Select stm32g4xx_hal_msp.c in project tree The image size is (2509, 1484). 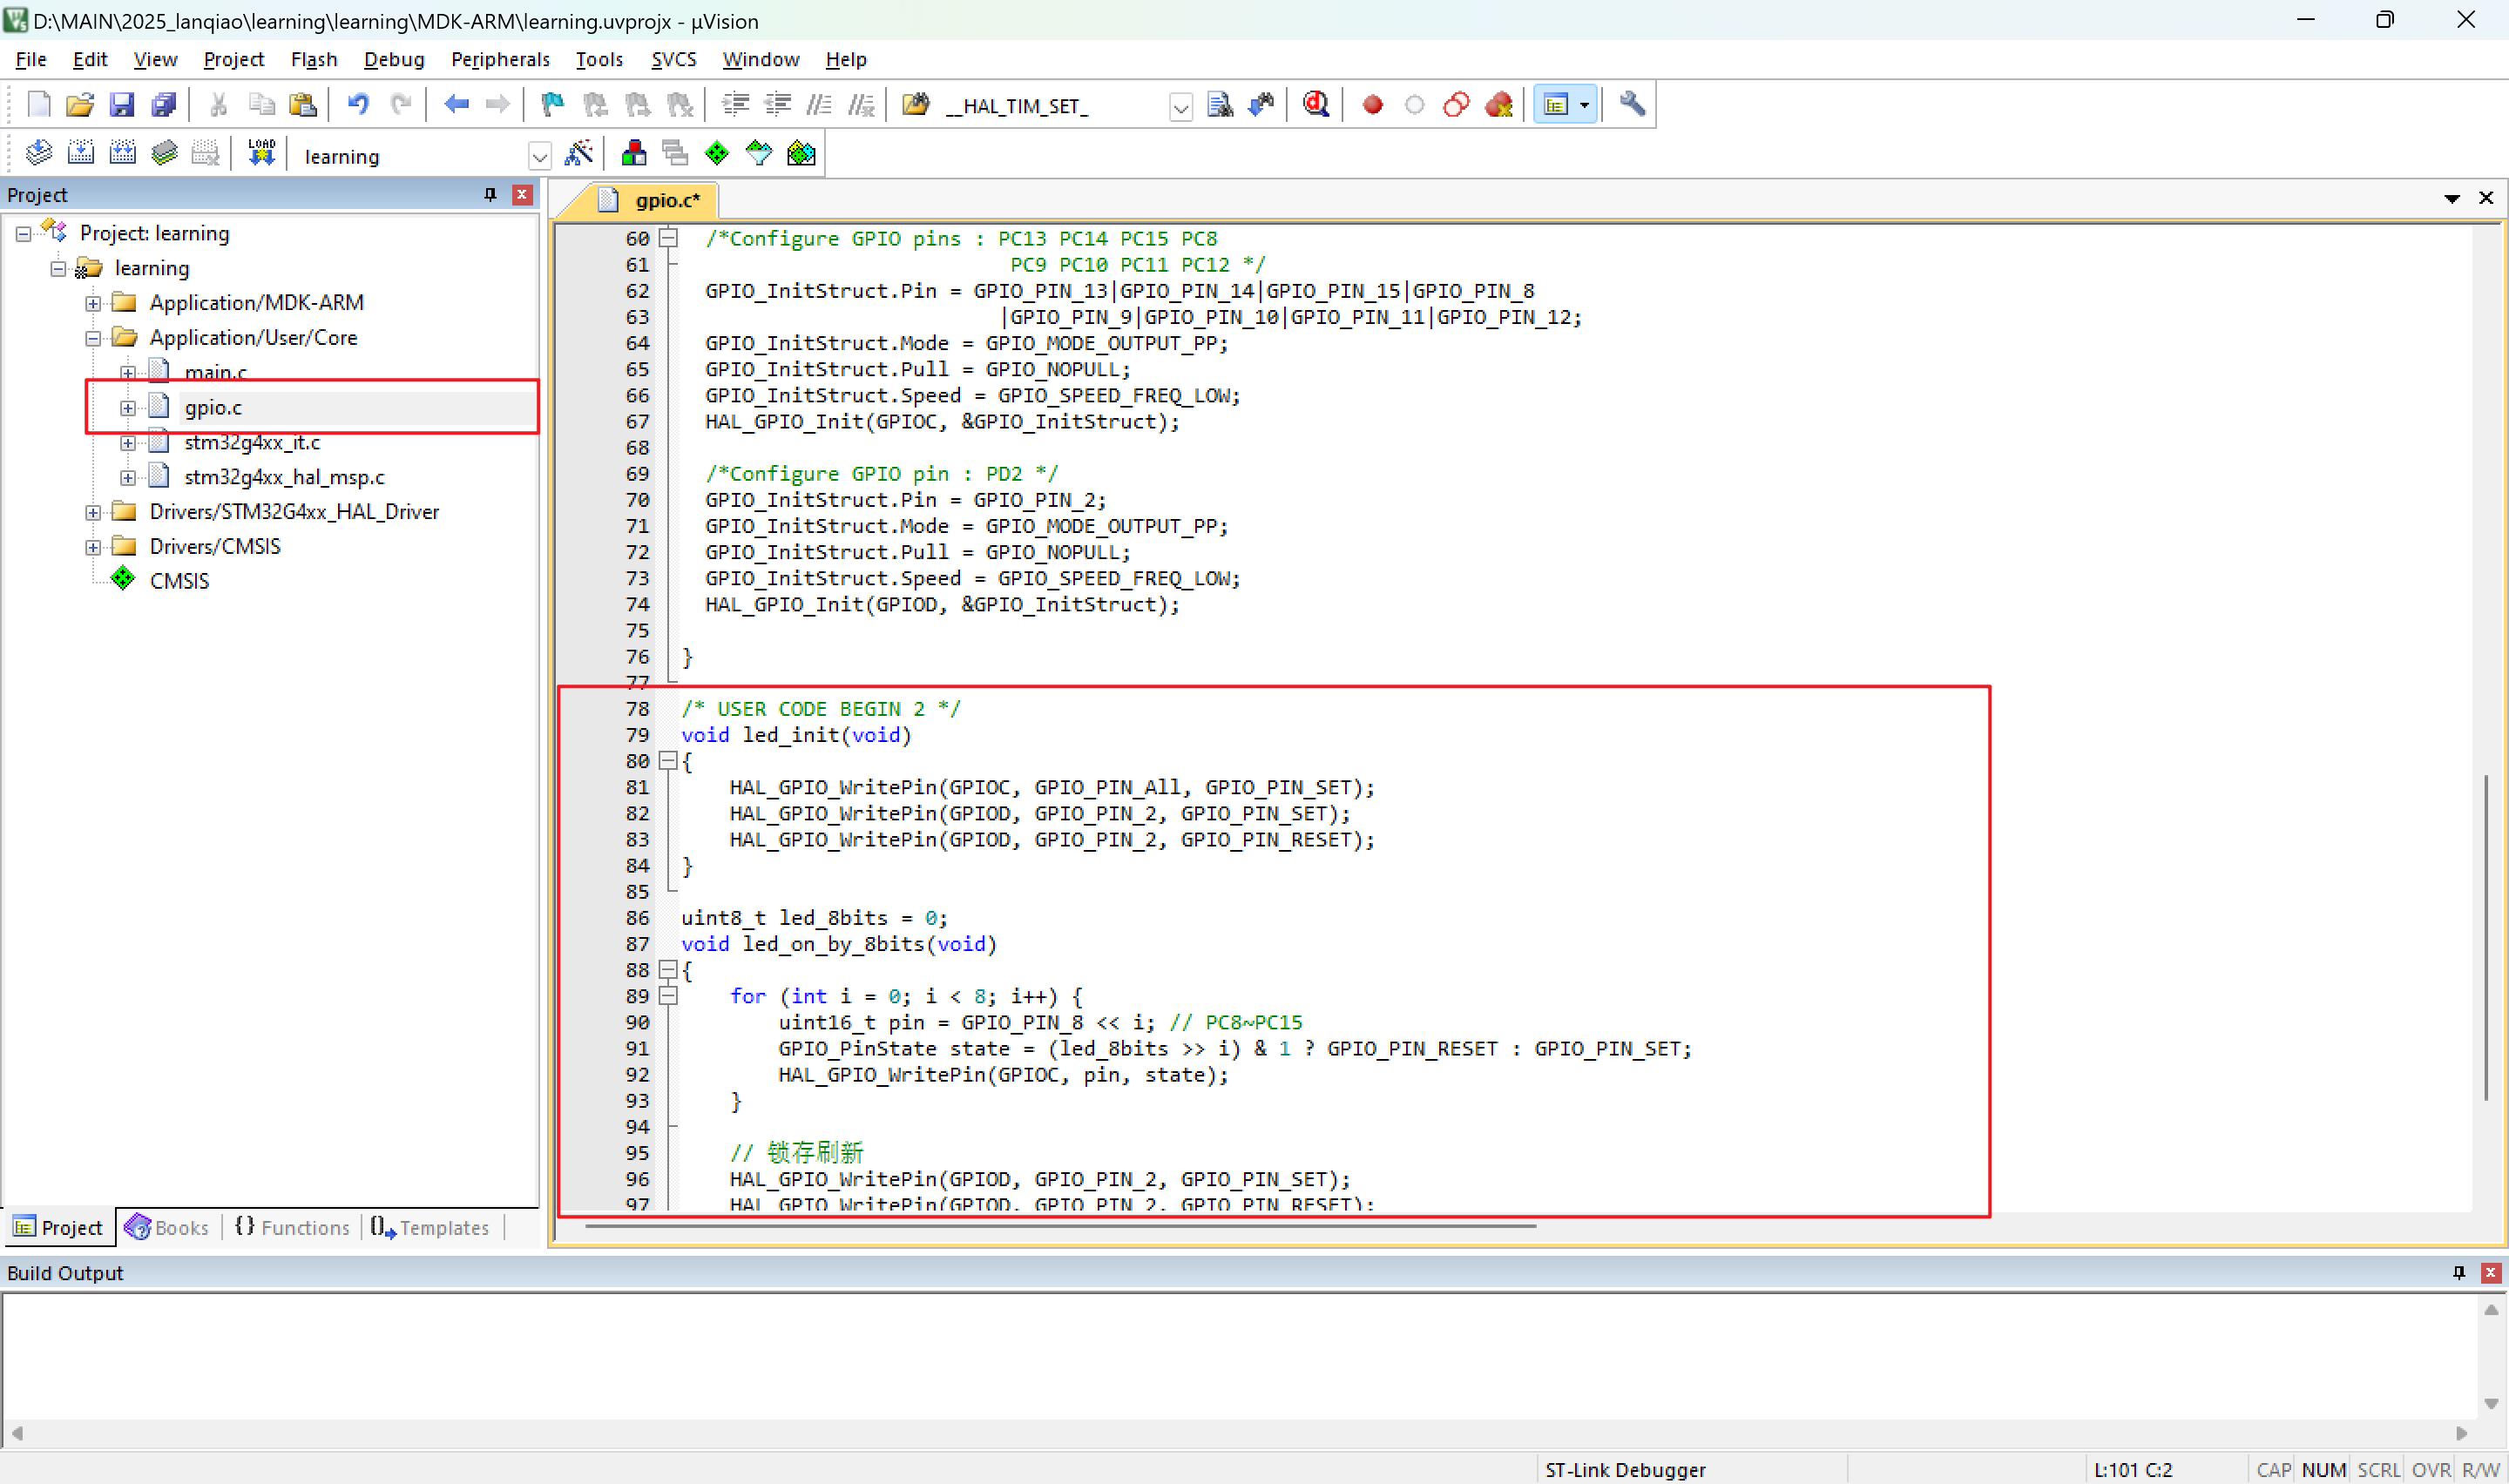284,477
